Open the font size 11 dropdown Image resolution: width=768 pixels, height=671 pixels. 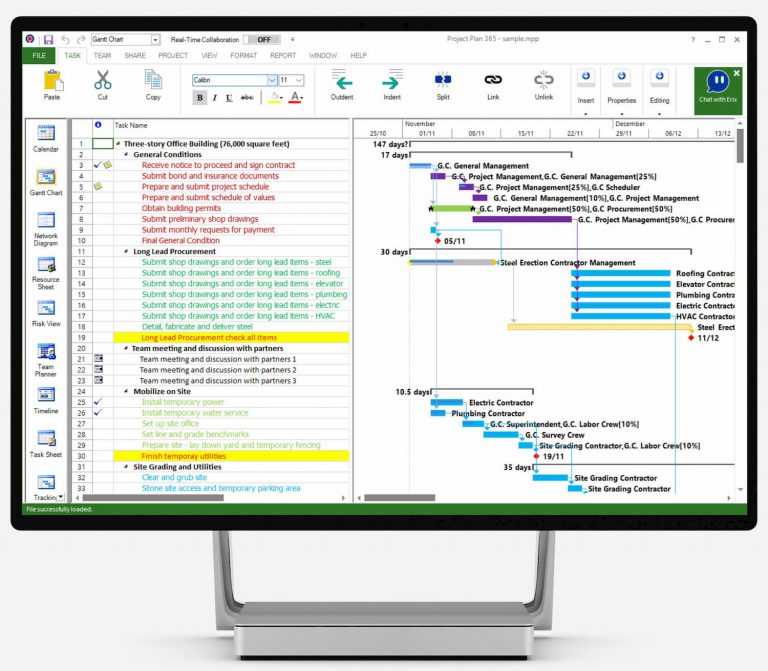point(299,80)
